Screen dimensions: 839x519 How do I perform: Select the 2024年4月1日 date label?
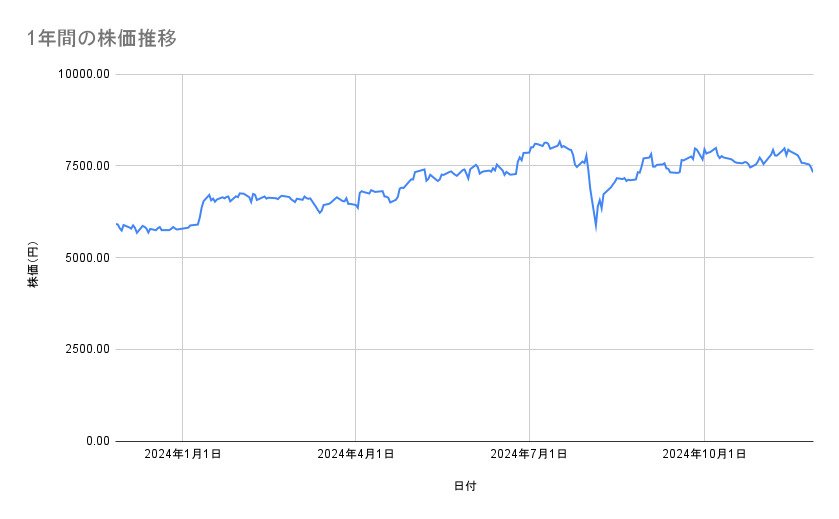pyautogui.click(x=356, y=454)
